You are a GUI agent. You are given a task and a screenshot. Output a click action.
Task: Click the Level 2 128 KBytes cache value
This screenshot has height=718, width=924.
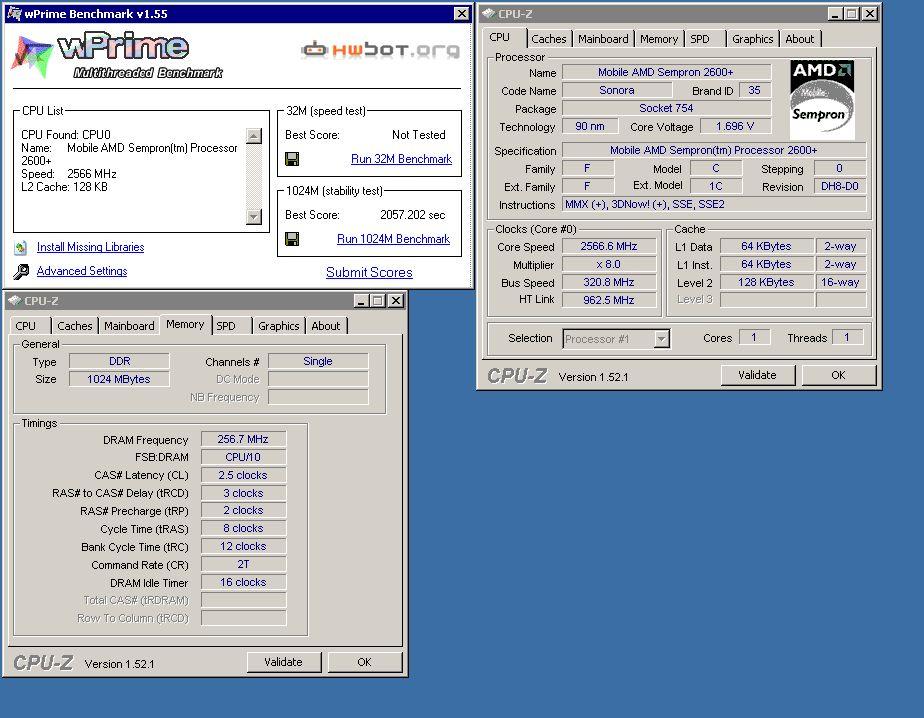[x=766, y=282]
